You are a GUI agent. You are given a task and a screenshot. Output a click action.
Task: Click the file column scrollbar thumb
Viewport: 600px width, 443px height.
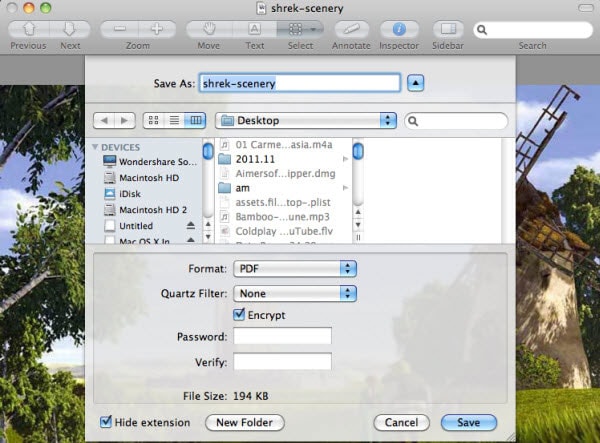(358, 151)
